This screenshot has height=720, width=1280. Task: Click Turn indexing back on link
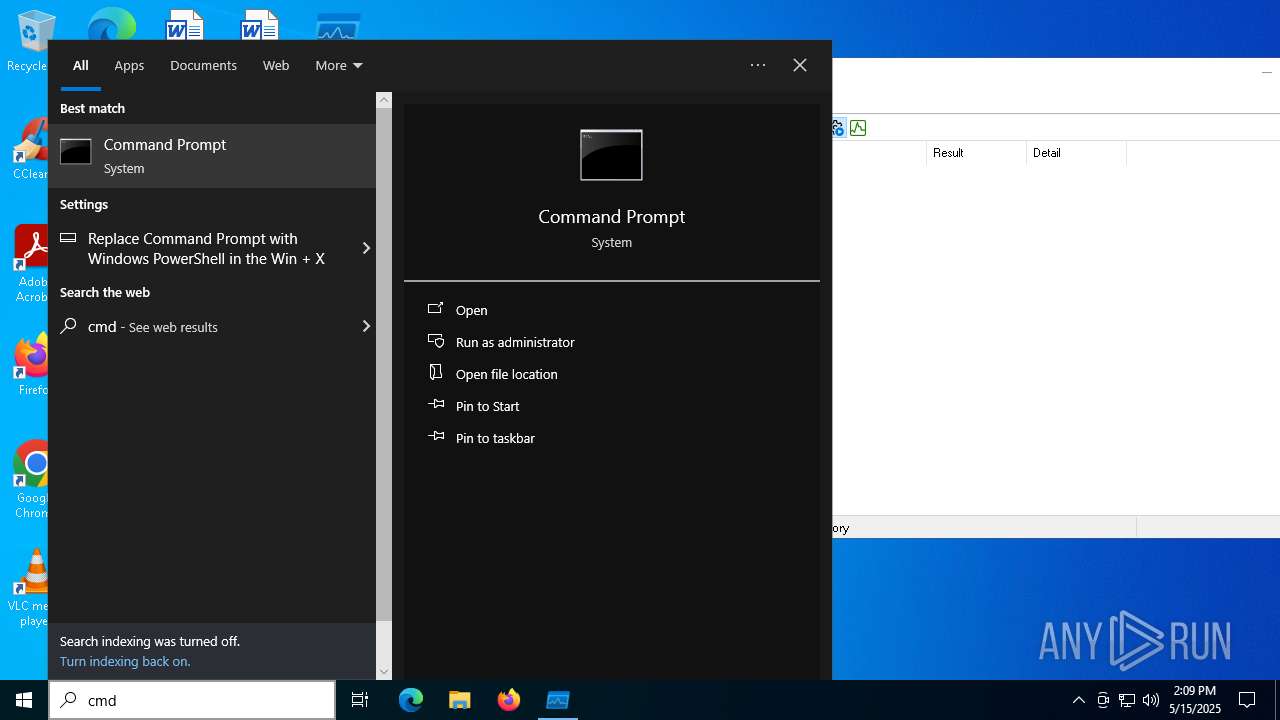[x=125, y=661]
